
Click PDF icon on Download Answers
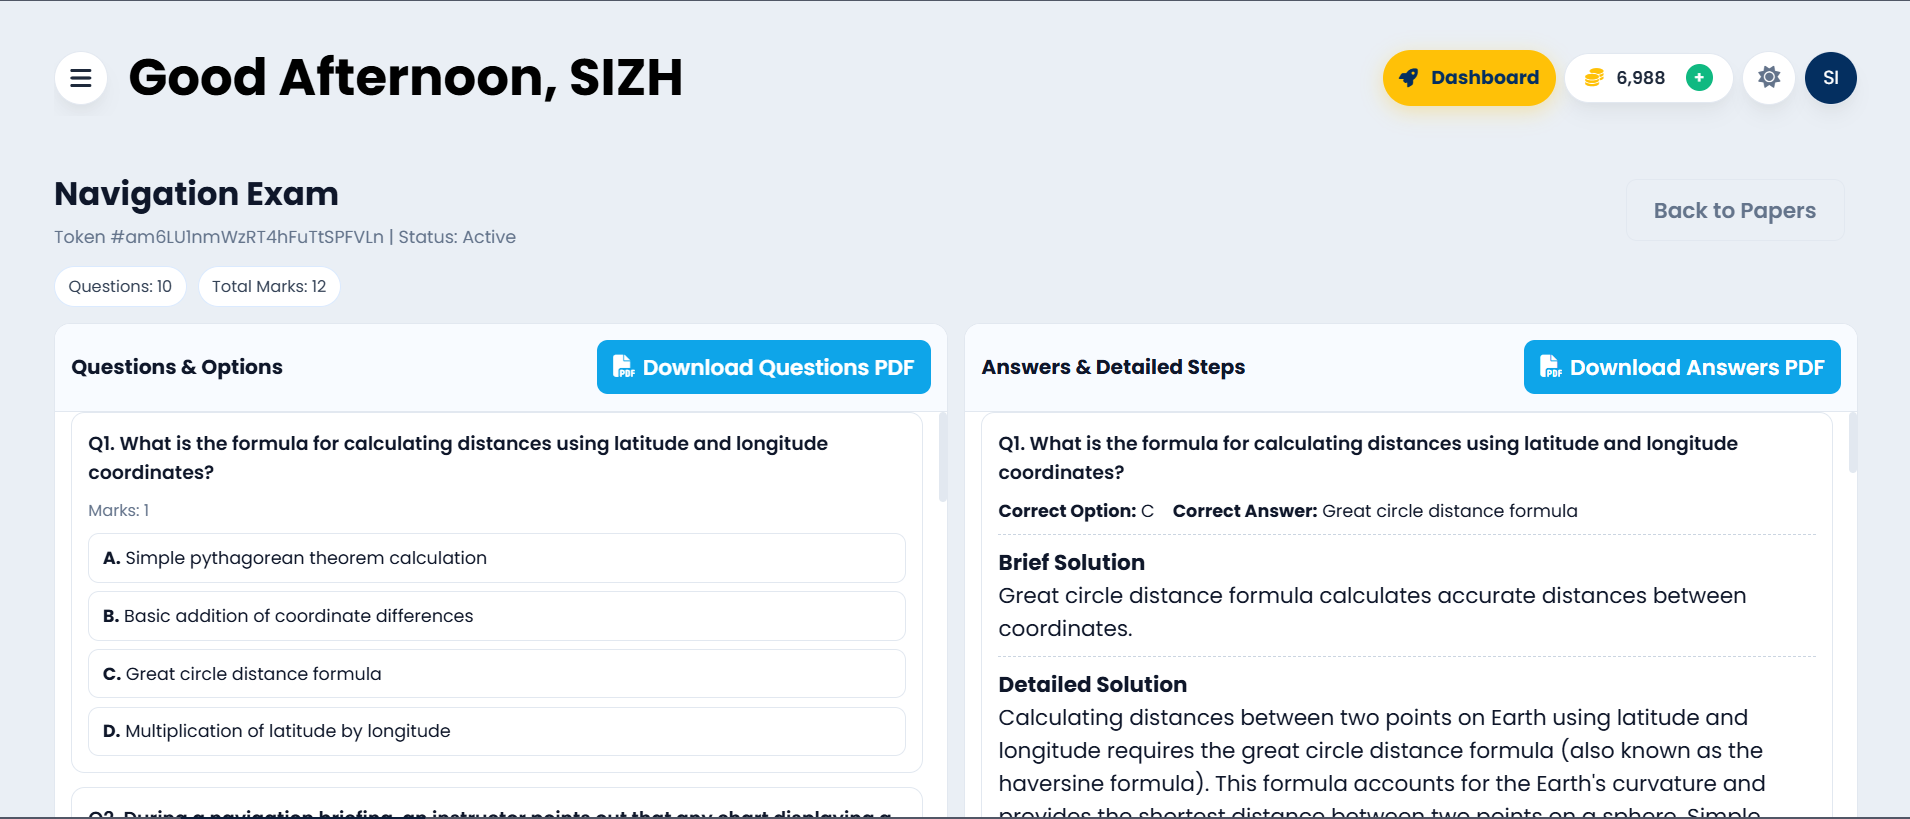click(x=1550, y=367)
